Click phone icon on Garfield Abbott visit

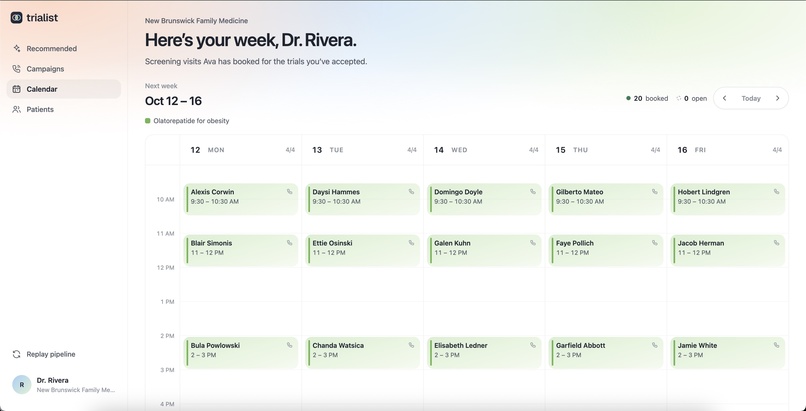(654, 345)
